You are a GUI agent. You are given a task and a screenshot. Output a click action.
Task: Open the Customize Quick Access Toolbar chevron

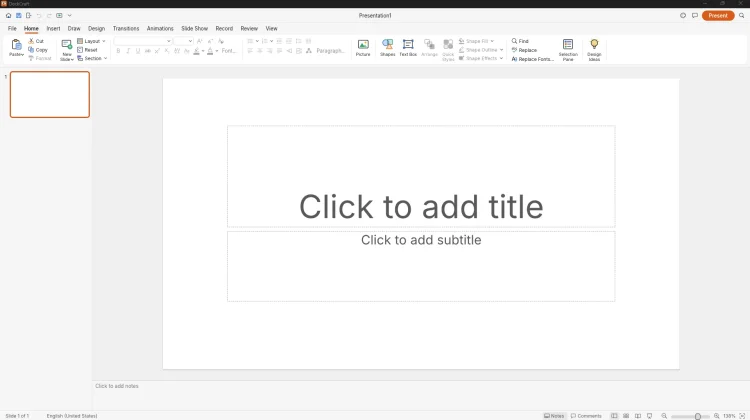(x=69, y=16)
